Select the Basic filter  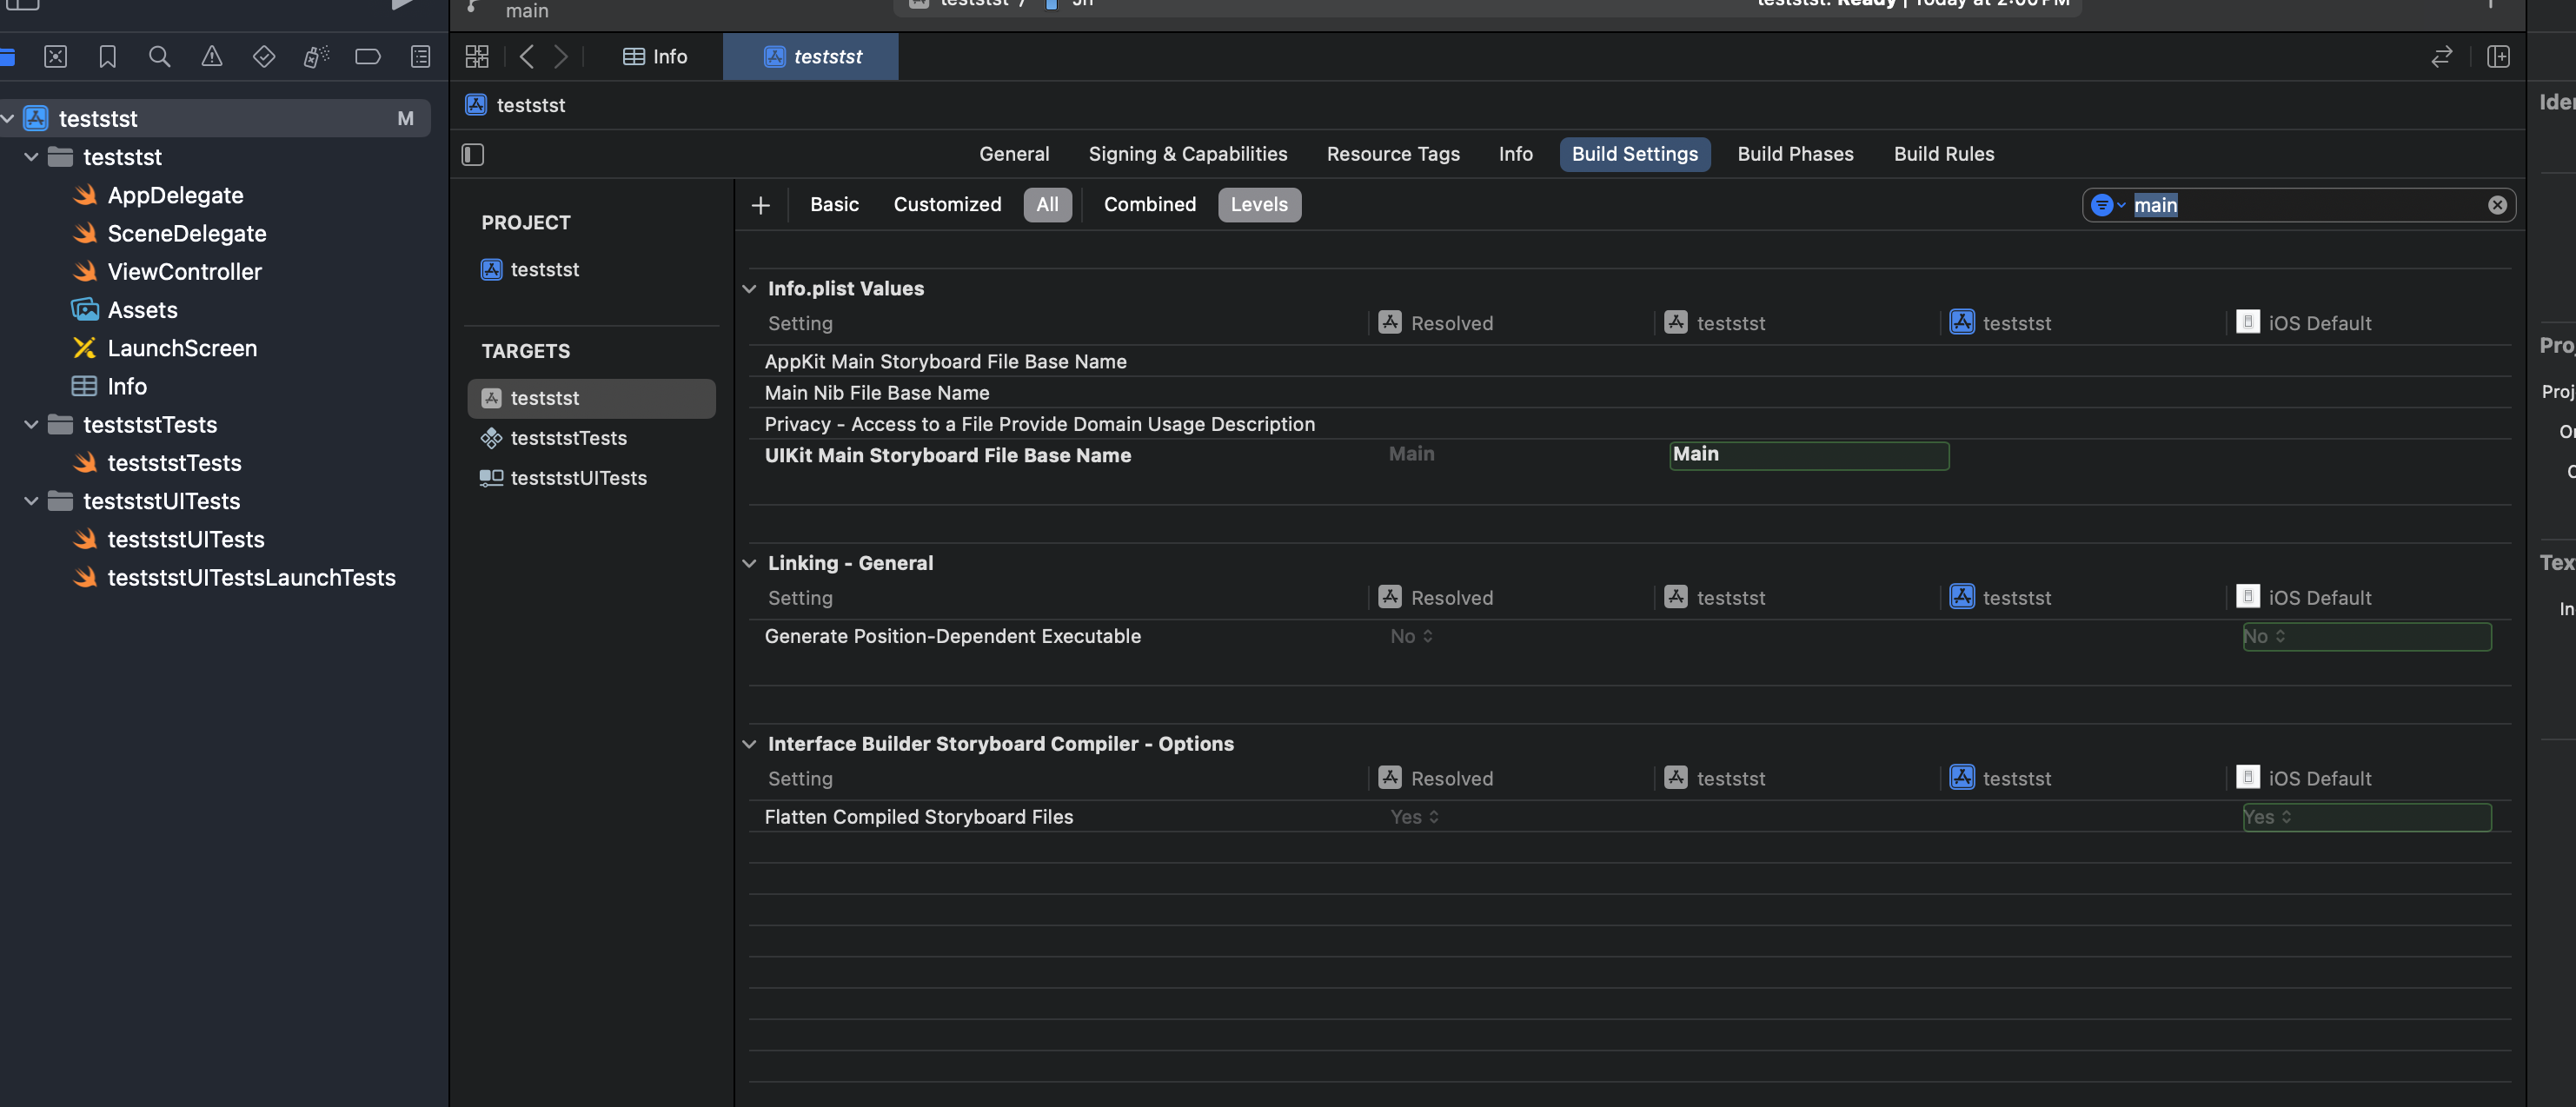click(x=834, y=204)
